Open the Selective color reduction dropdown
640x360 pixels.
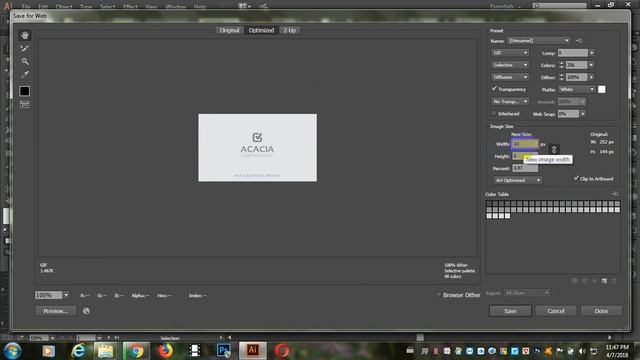[510, 65]
